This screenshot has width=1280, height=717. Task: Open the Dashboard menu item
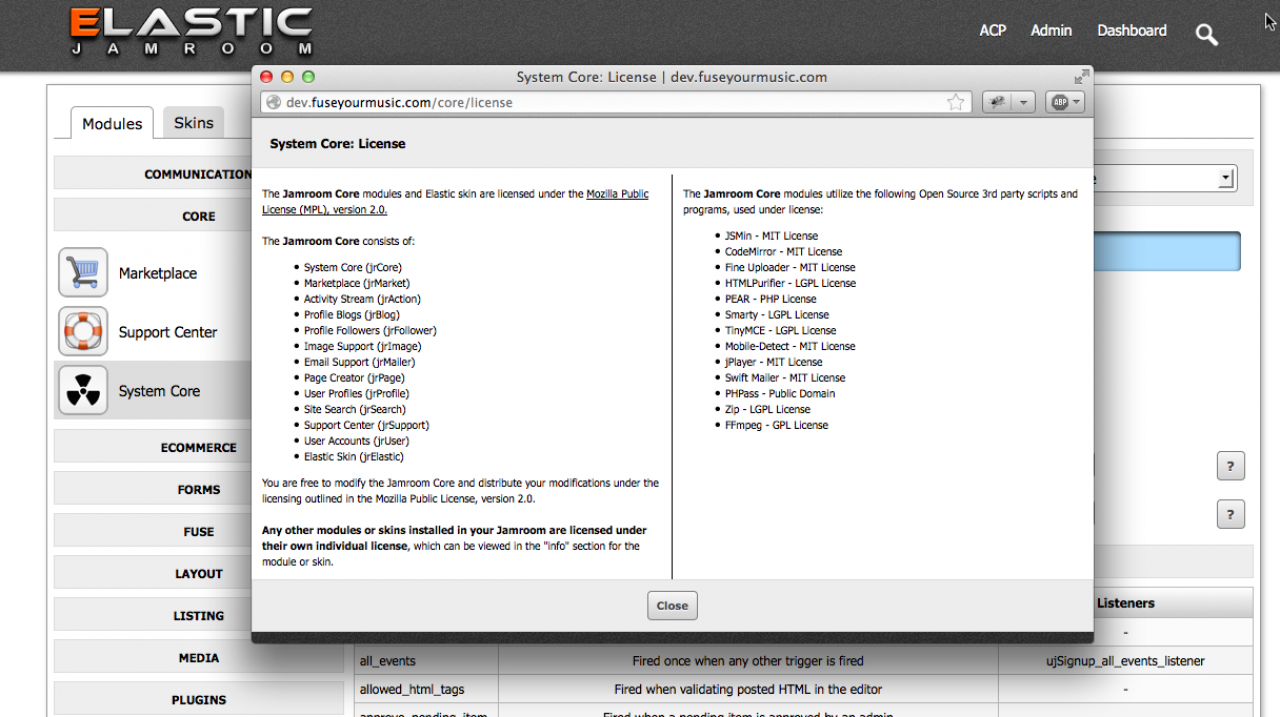1131,31
